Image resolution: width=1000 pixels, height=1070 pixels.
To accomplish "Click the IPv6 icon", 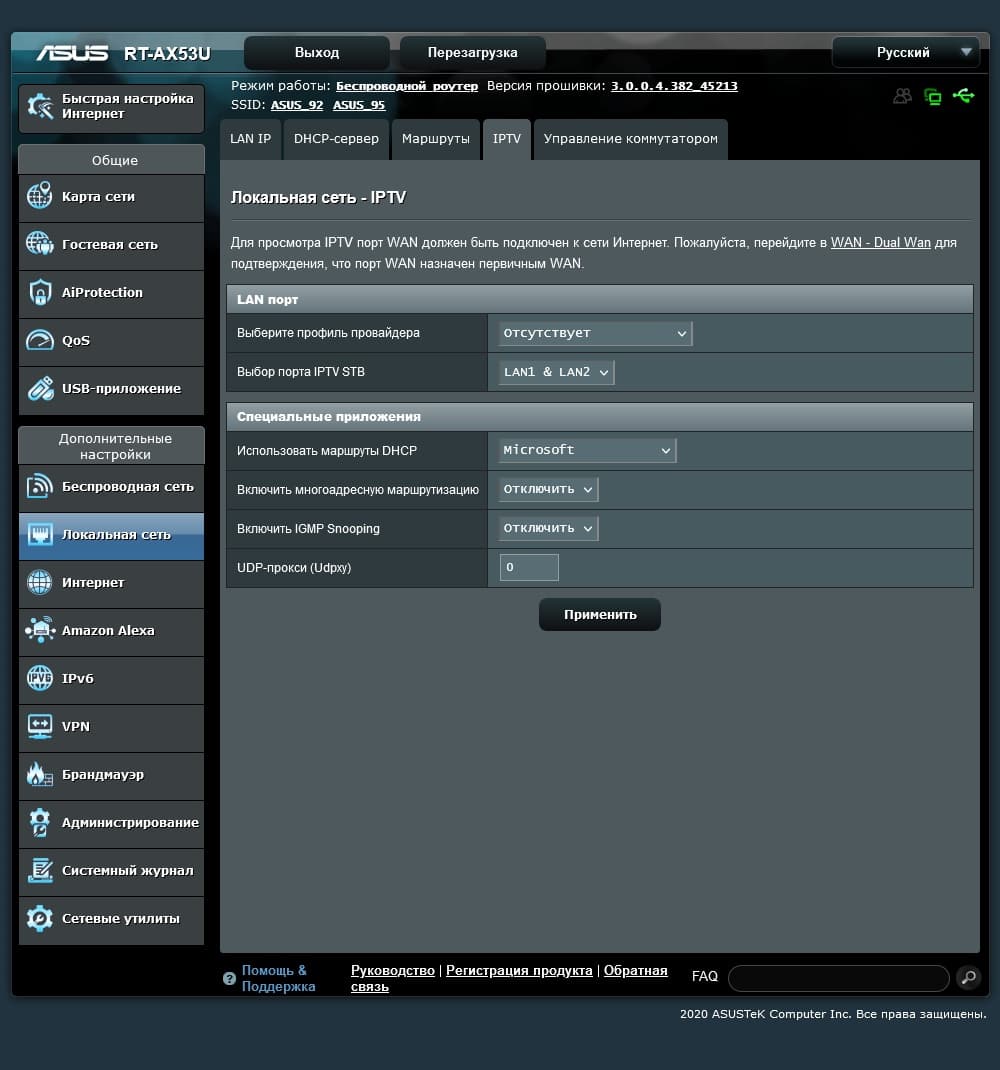I will (40, 678).
